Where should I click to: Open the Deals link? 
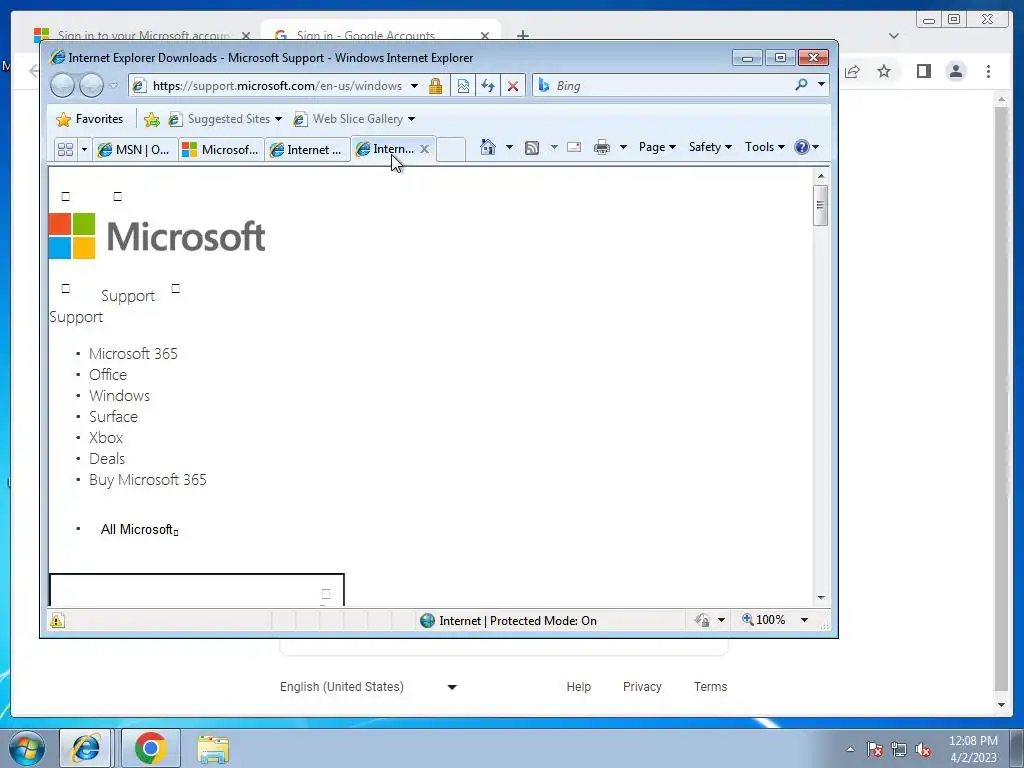[106, 458]
